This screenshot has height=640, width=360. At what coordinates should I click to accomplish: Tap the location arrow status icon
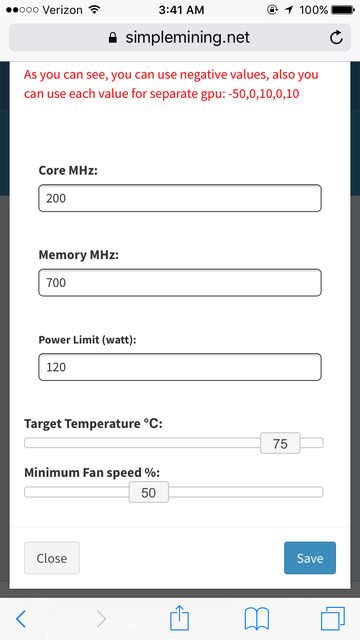[x=289, y=10]
